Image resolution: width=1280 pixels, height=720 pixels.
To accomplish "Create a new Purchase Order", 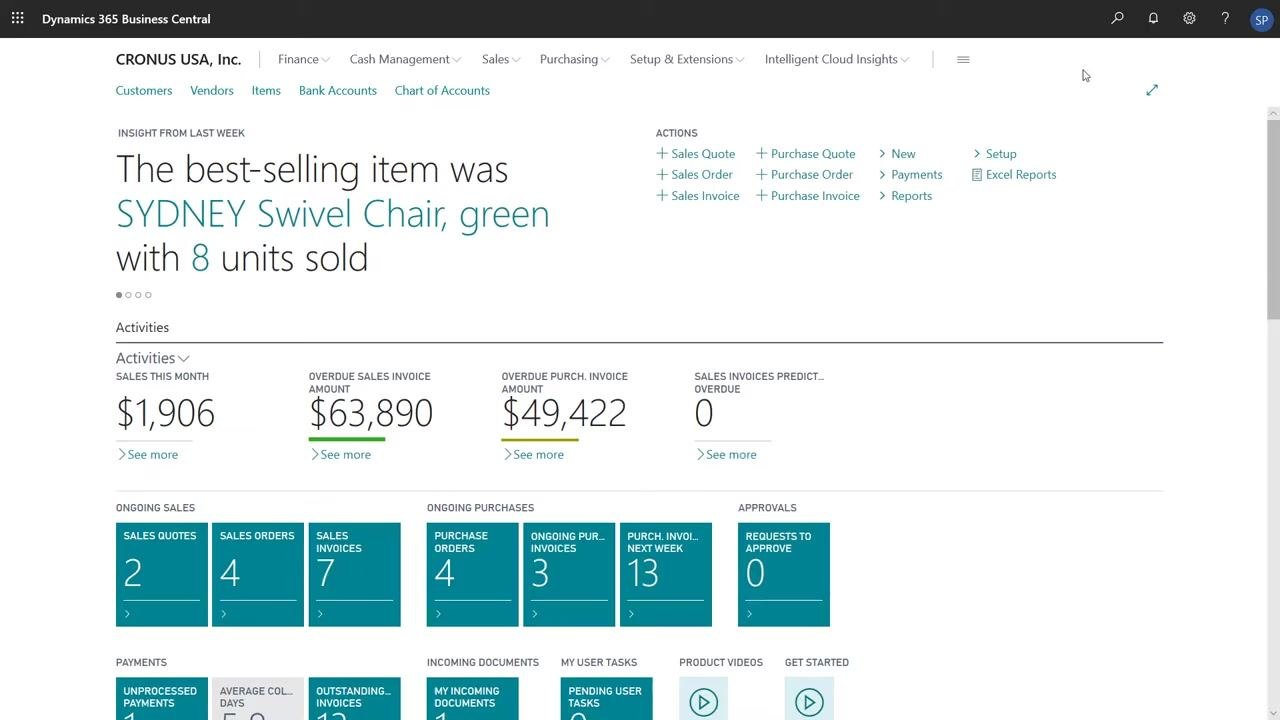I will click(x=805, y=174).
